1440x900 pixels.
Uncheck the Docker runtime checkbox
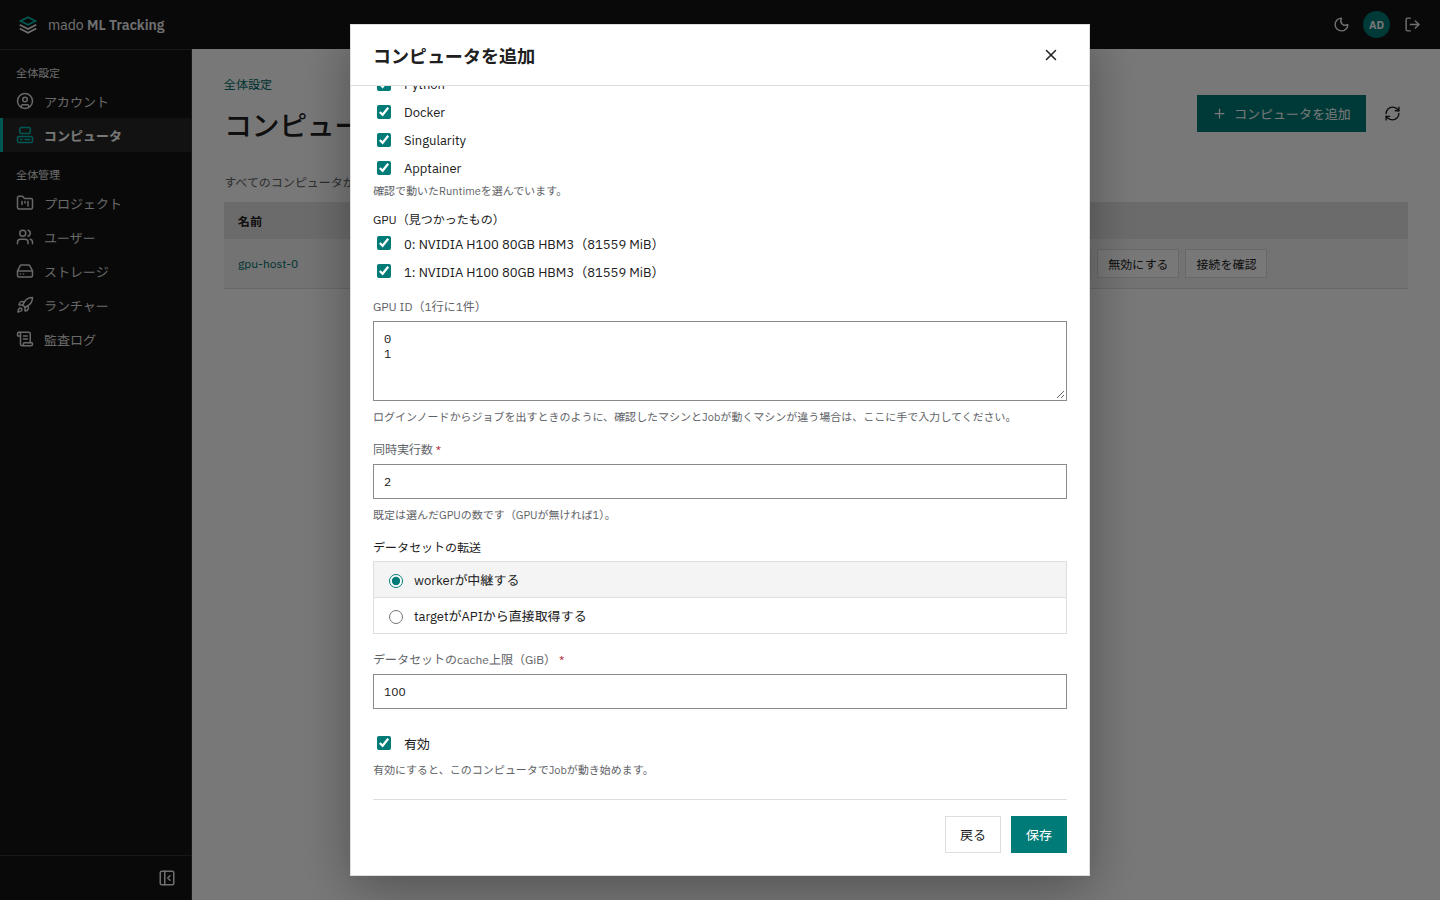(x=384, y=112)
